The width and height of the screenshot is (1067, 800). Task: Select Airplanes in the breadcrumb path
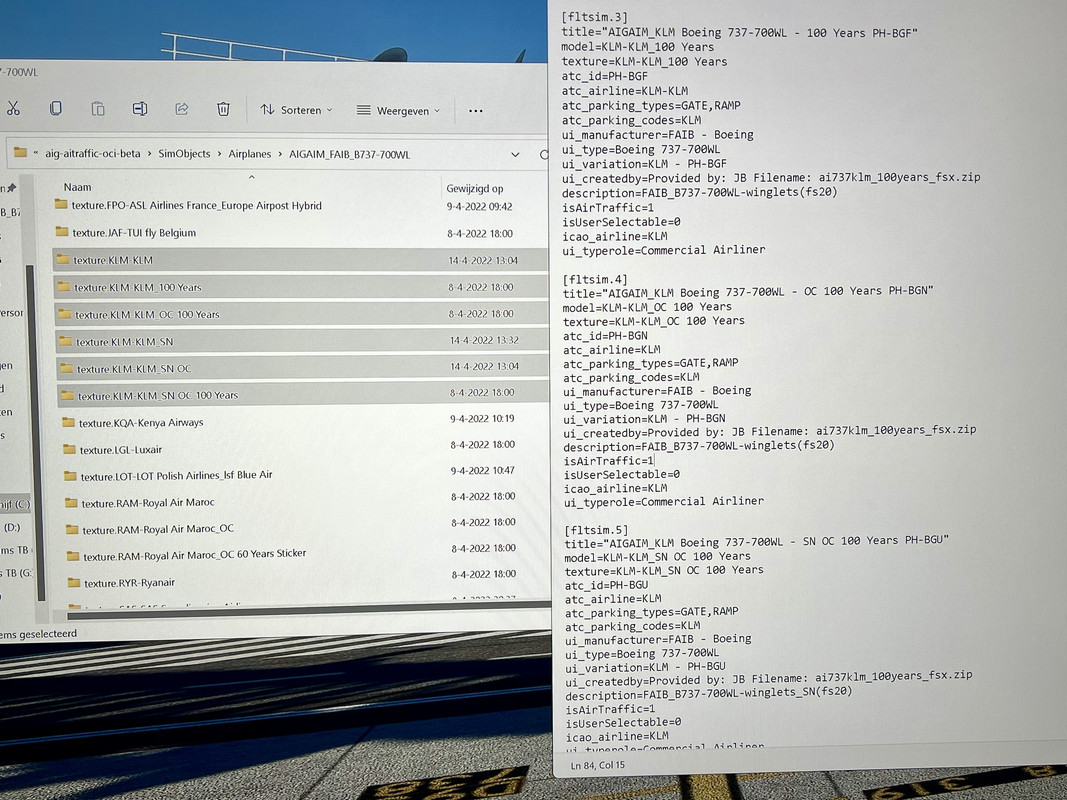point(250,154)
